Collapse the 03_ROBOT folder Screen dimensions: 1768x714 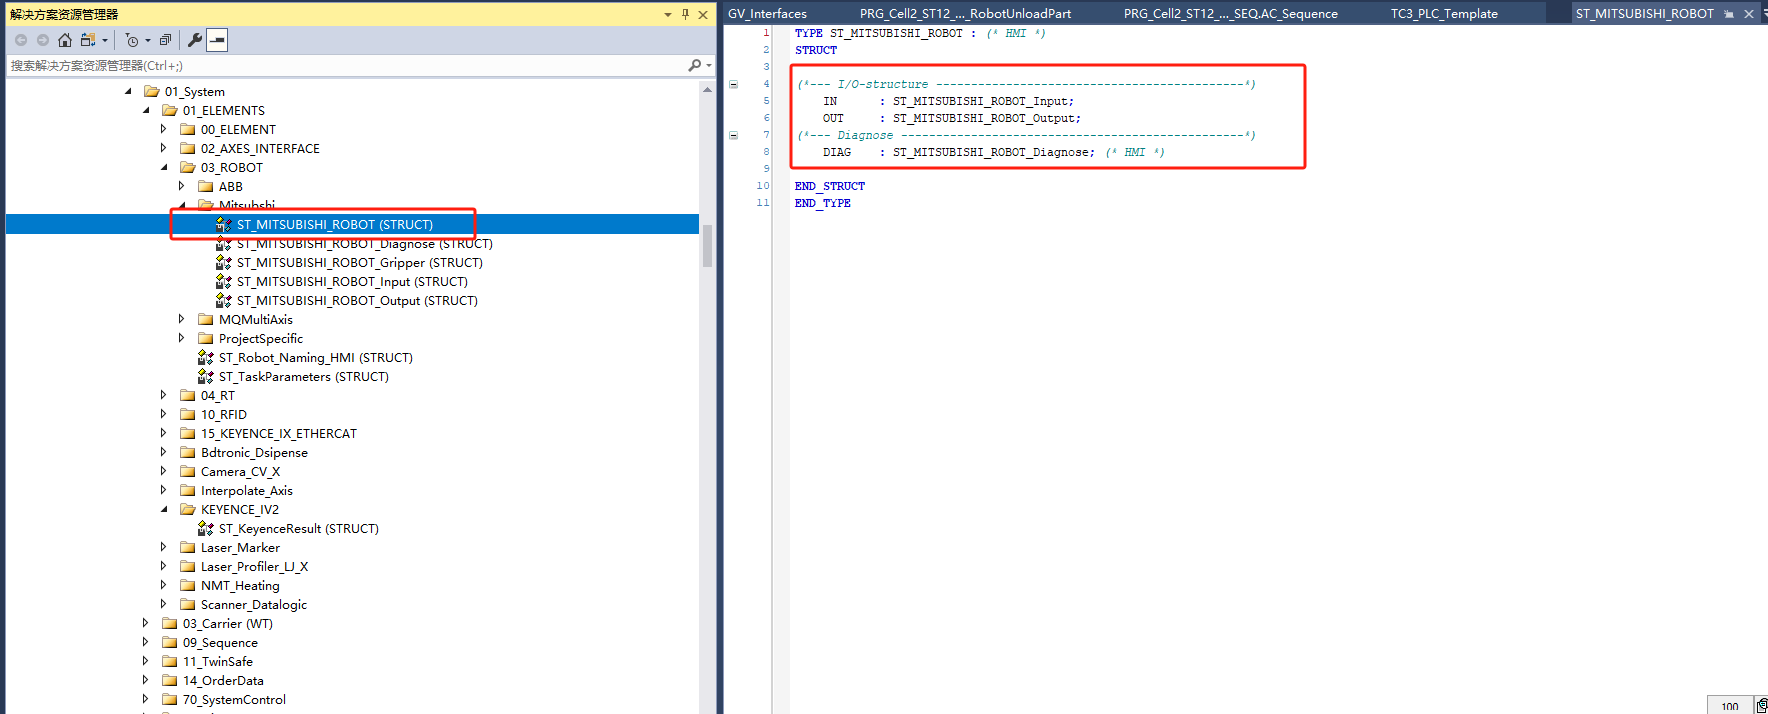pyautogui.click(x=164, y=167)
